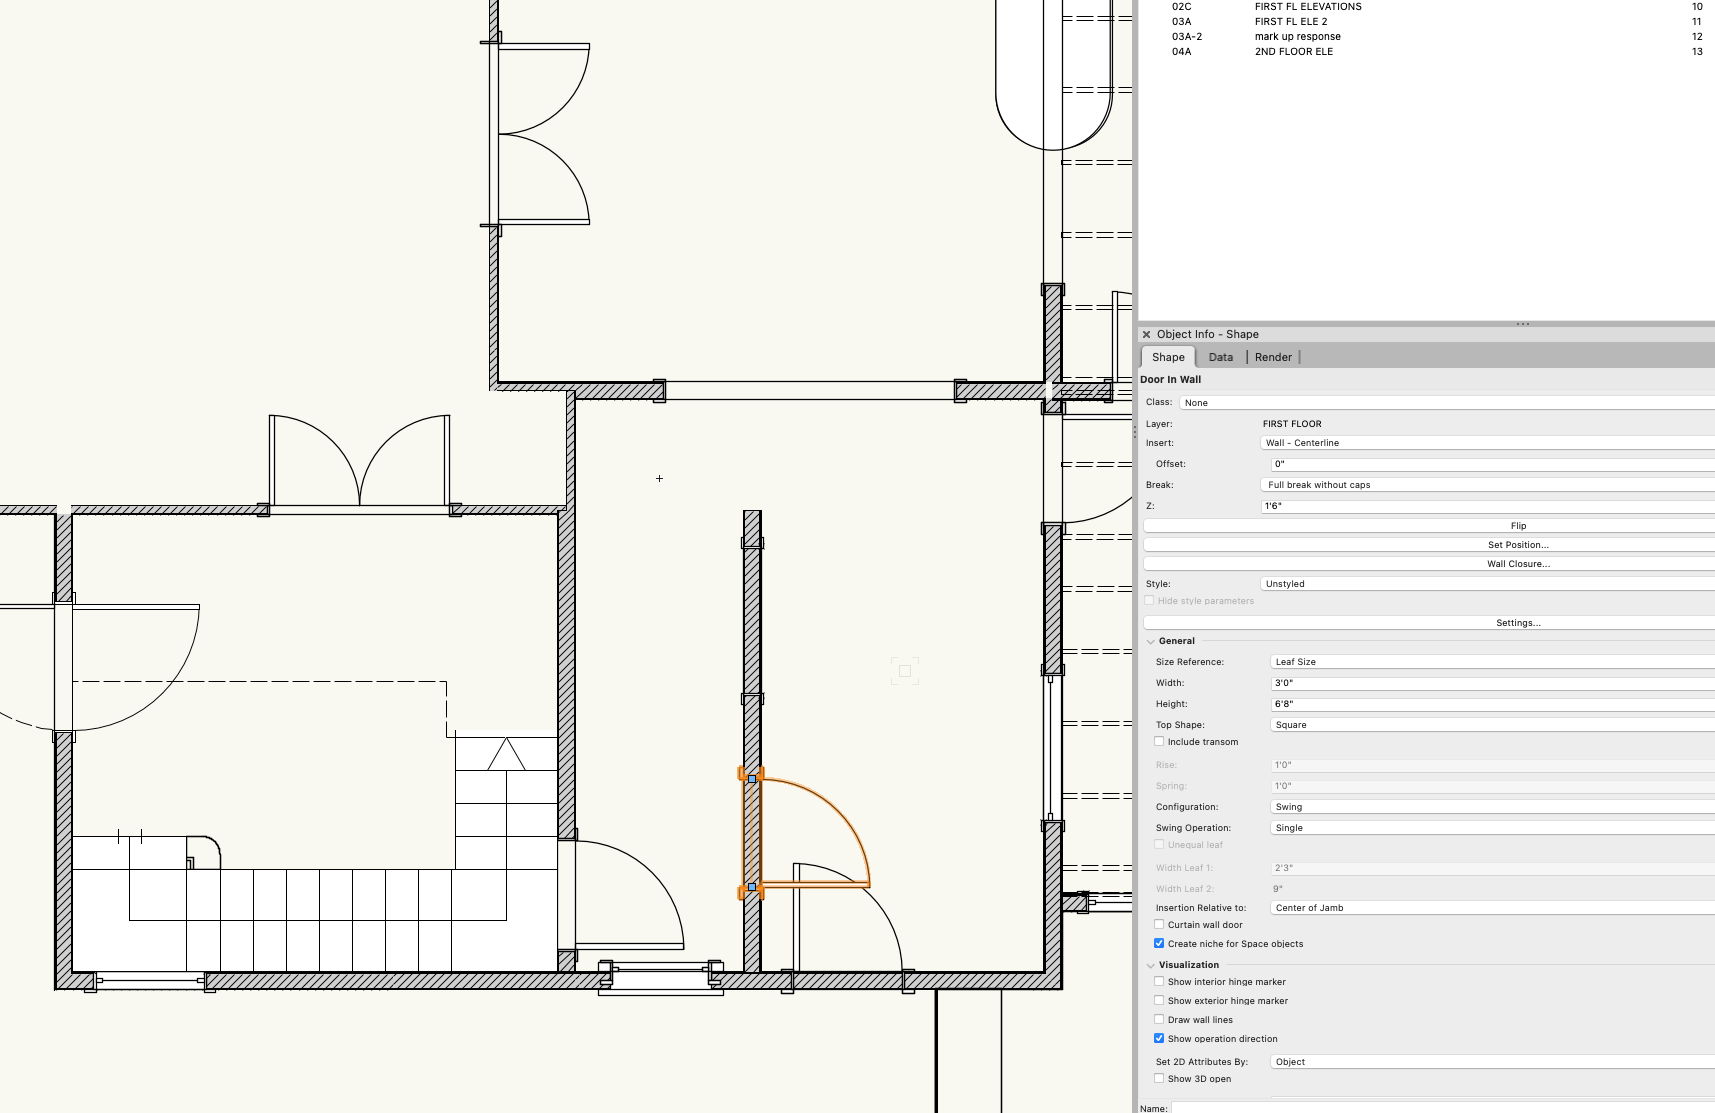Open the Configuration dropdown showing Swing
This screenshot has width=1715, height=1113.
click(1490, 807)
